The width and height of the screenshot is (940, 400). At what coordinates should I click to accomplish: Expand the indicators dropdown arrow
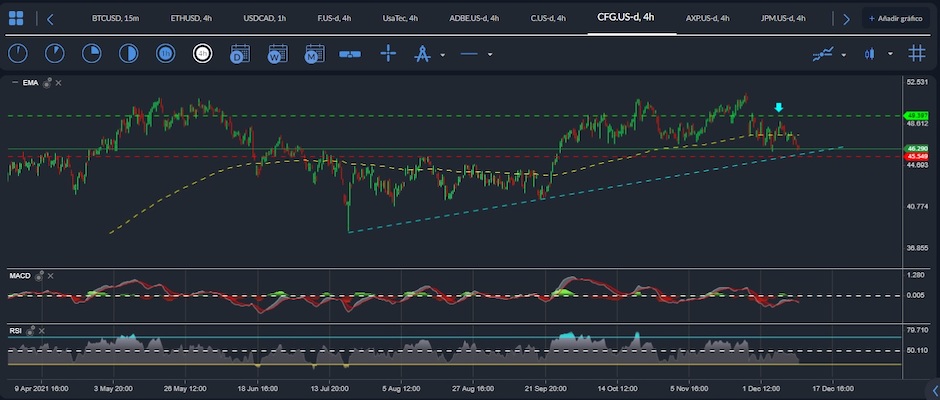(x=843, y=55)
